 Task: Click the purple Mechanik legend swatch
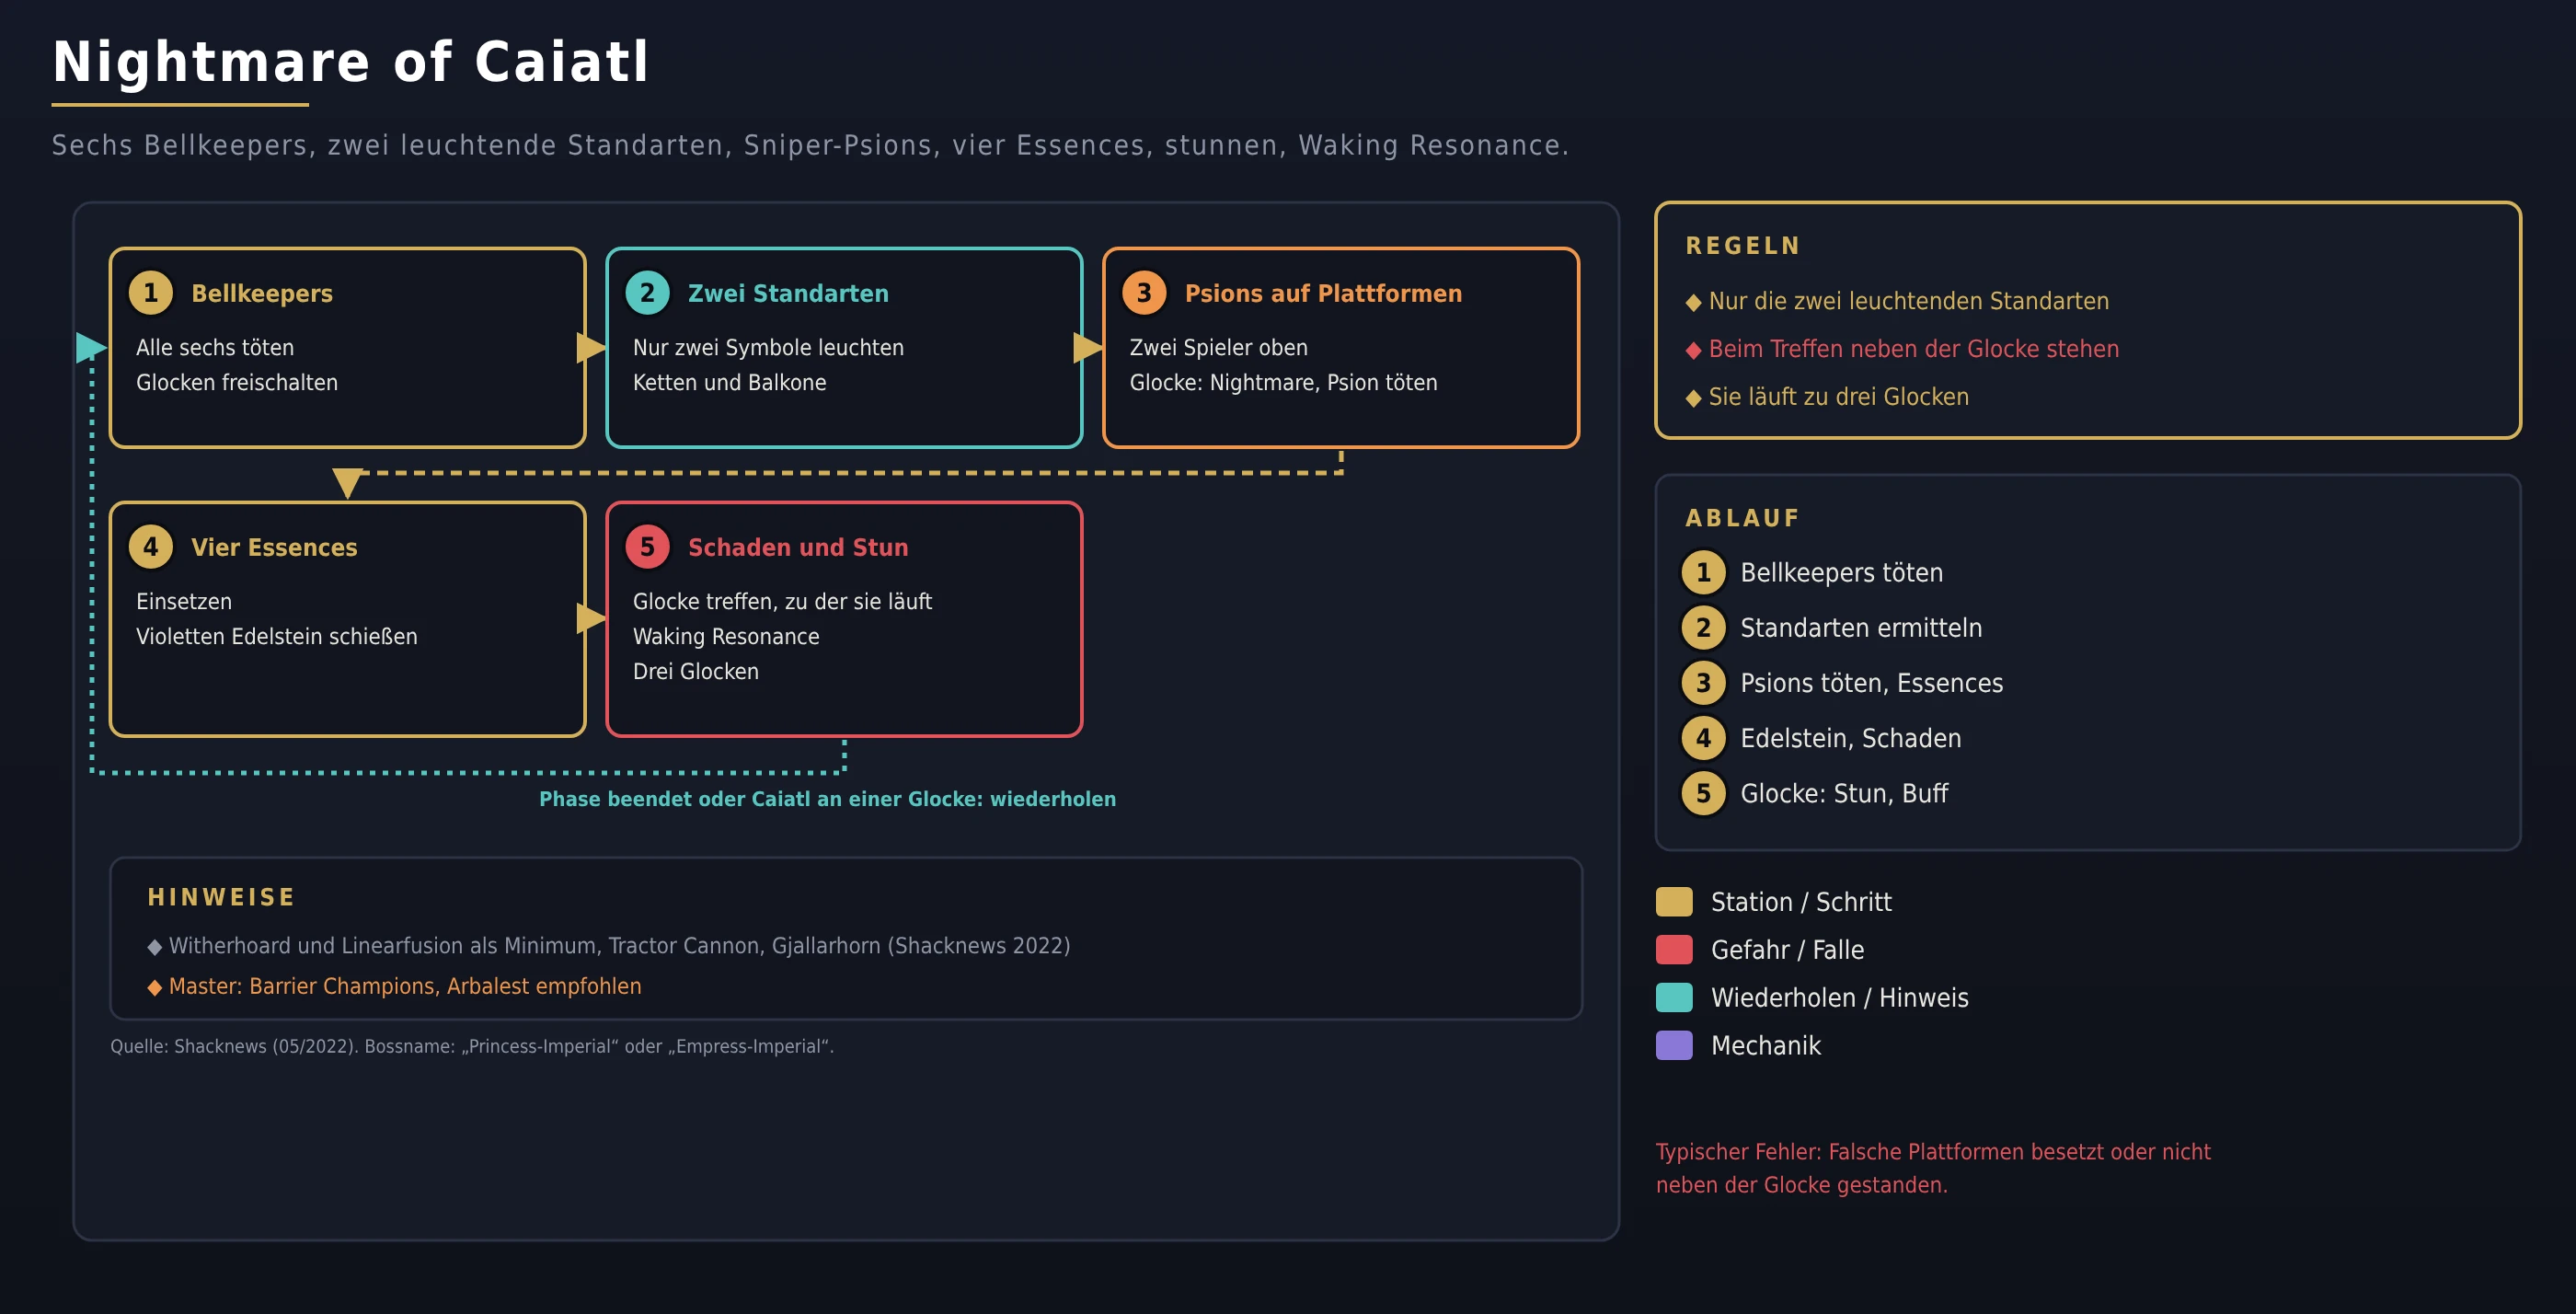click(1674, 1046)
